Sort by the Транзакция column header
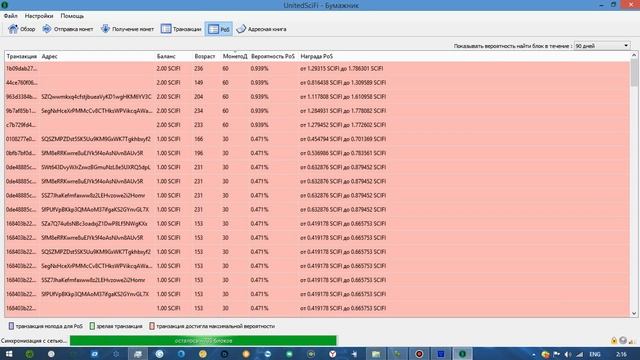This screenshot has height=360, width=640. (x=22, y=56)
